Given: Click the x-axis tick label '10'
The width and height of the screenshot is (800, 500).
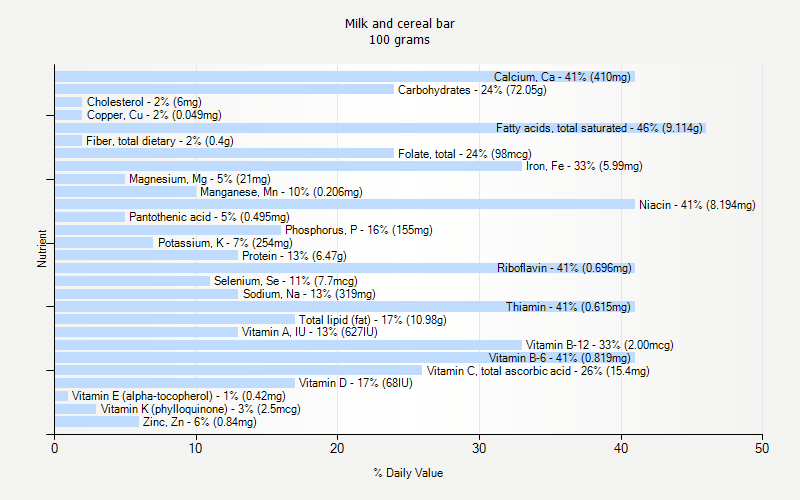Looking at the screenshot, I should pos(196,448).
